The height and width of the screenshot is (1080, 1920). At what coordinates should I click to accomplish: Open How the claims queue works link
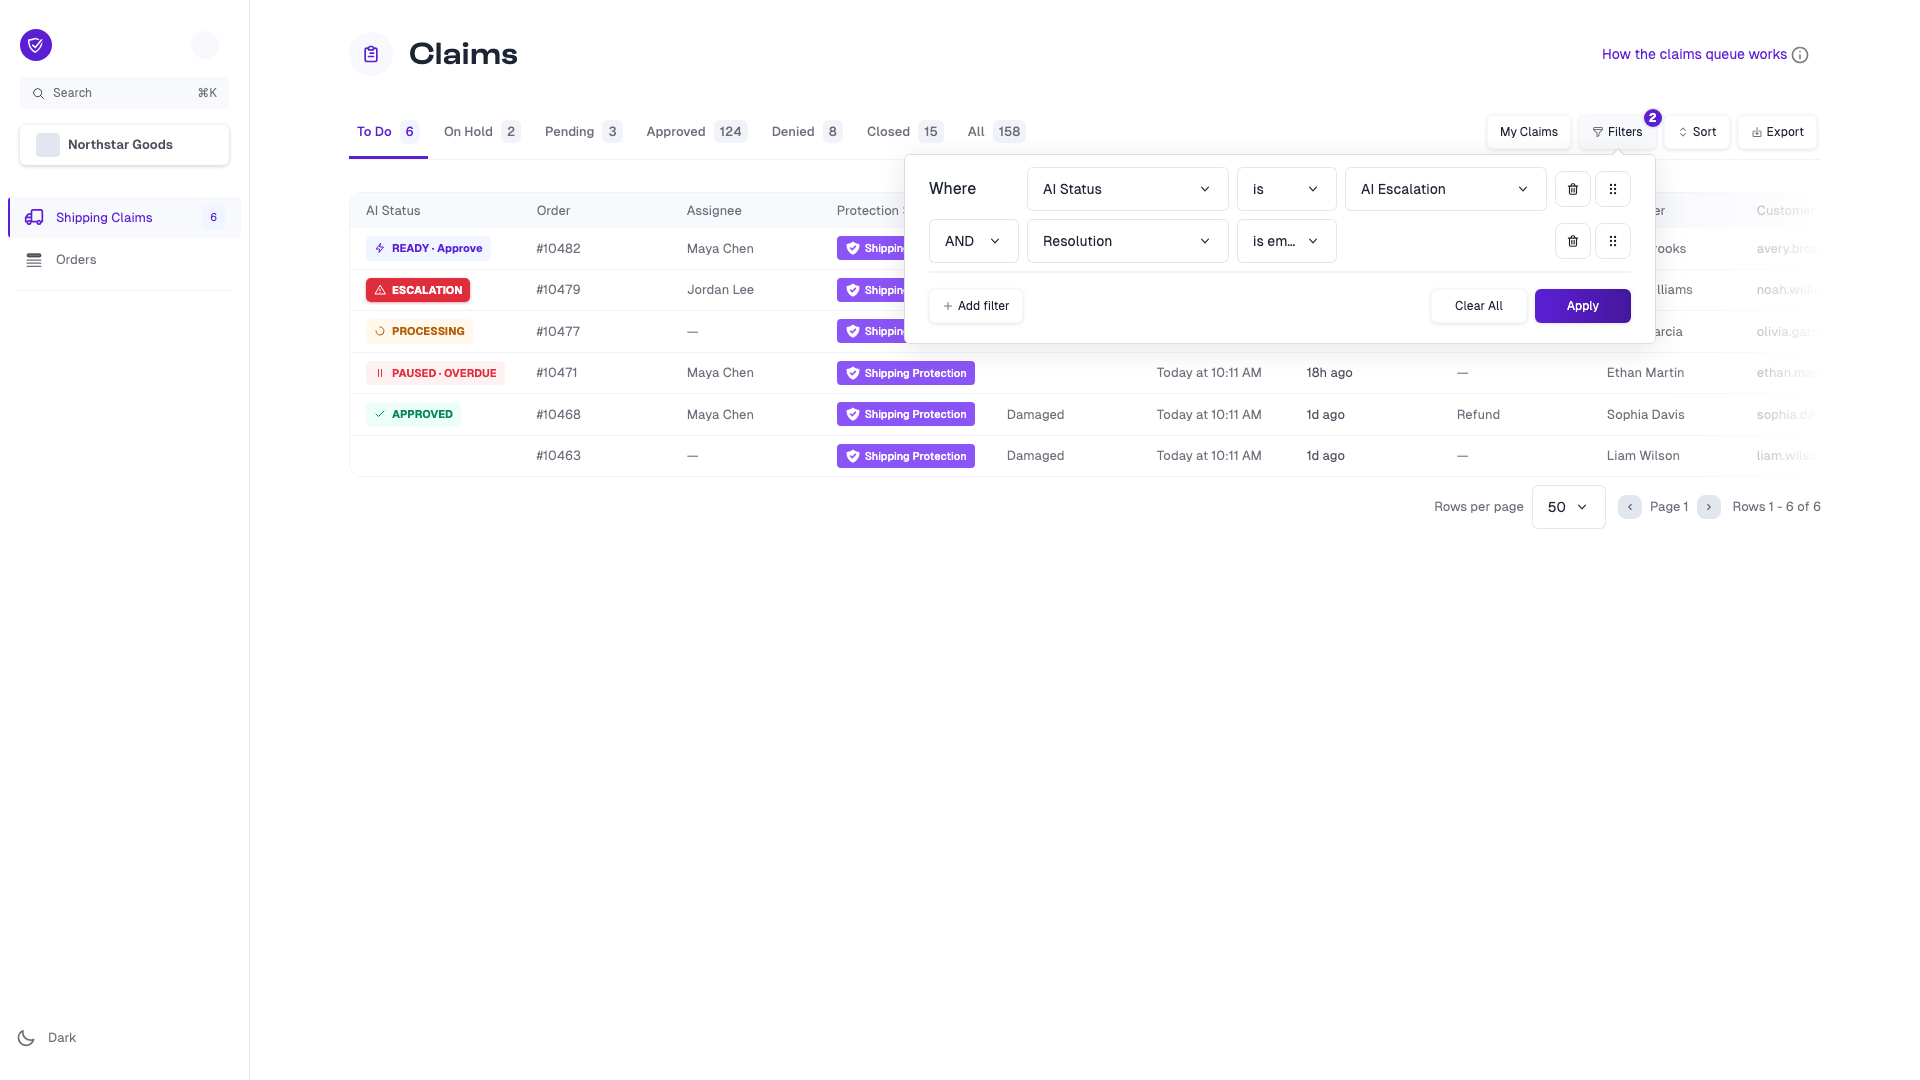click(x=1694, y=55)
